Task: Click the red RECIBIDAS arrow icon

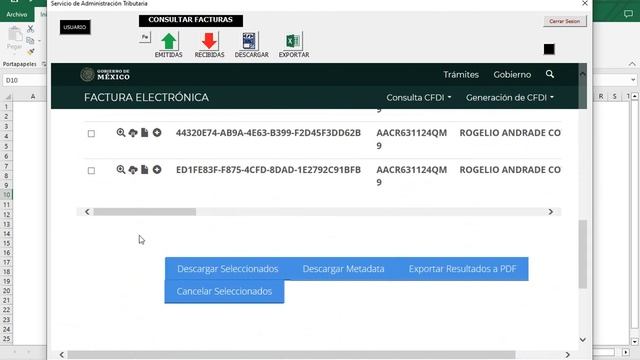Action: (209, 42)
